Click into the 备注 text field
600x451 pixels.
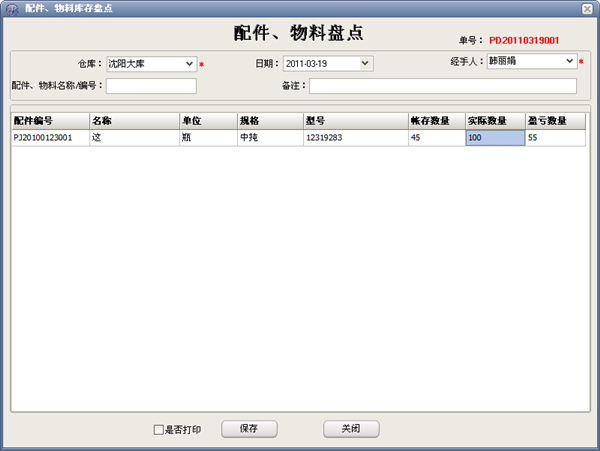click(442, 86)
